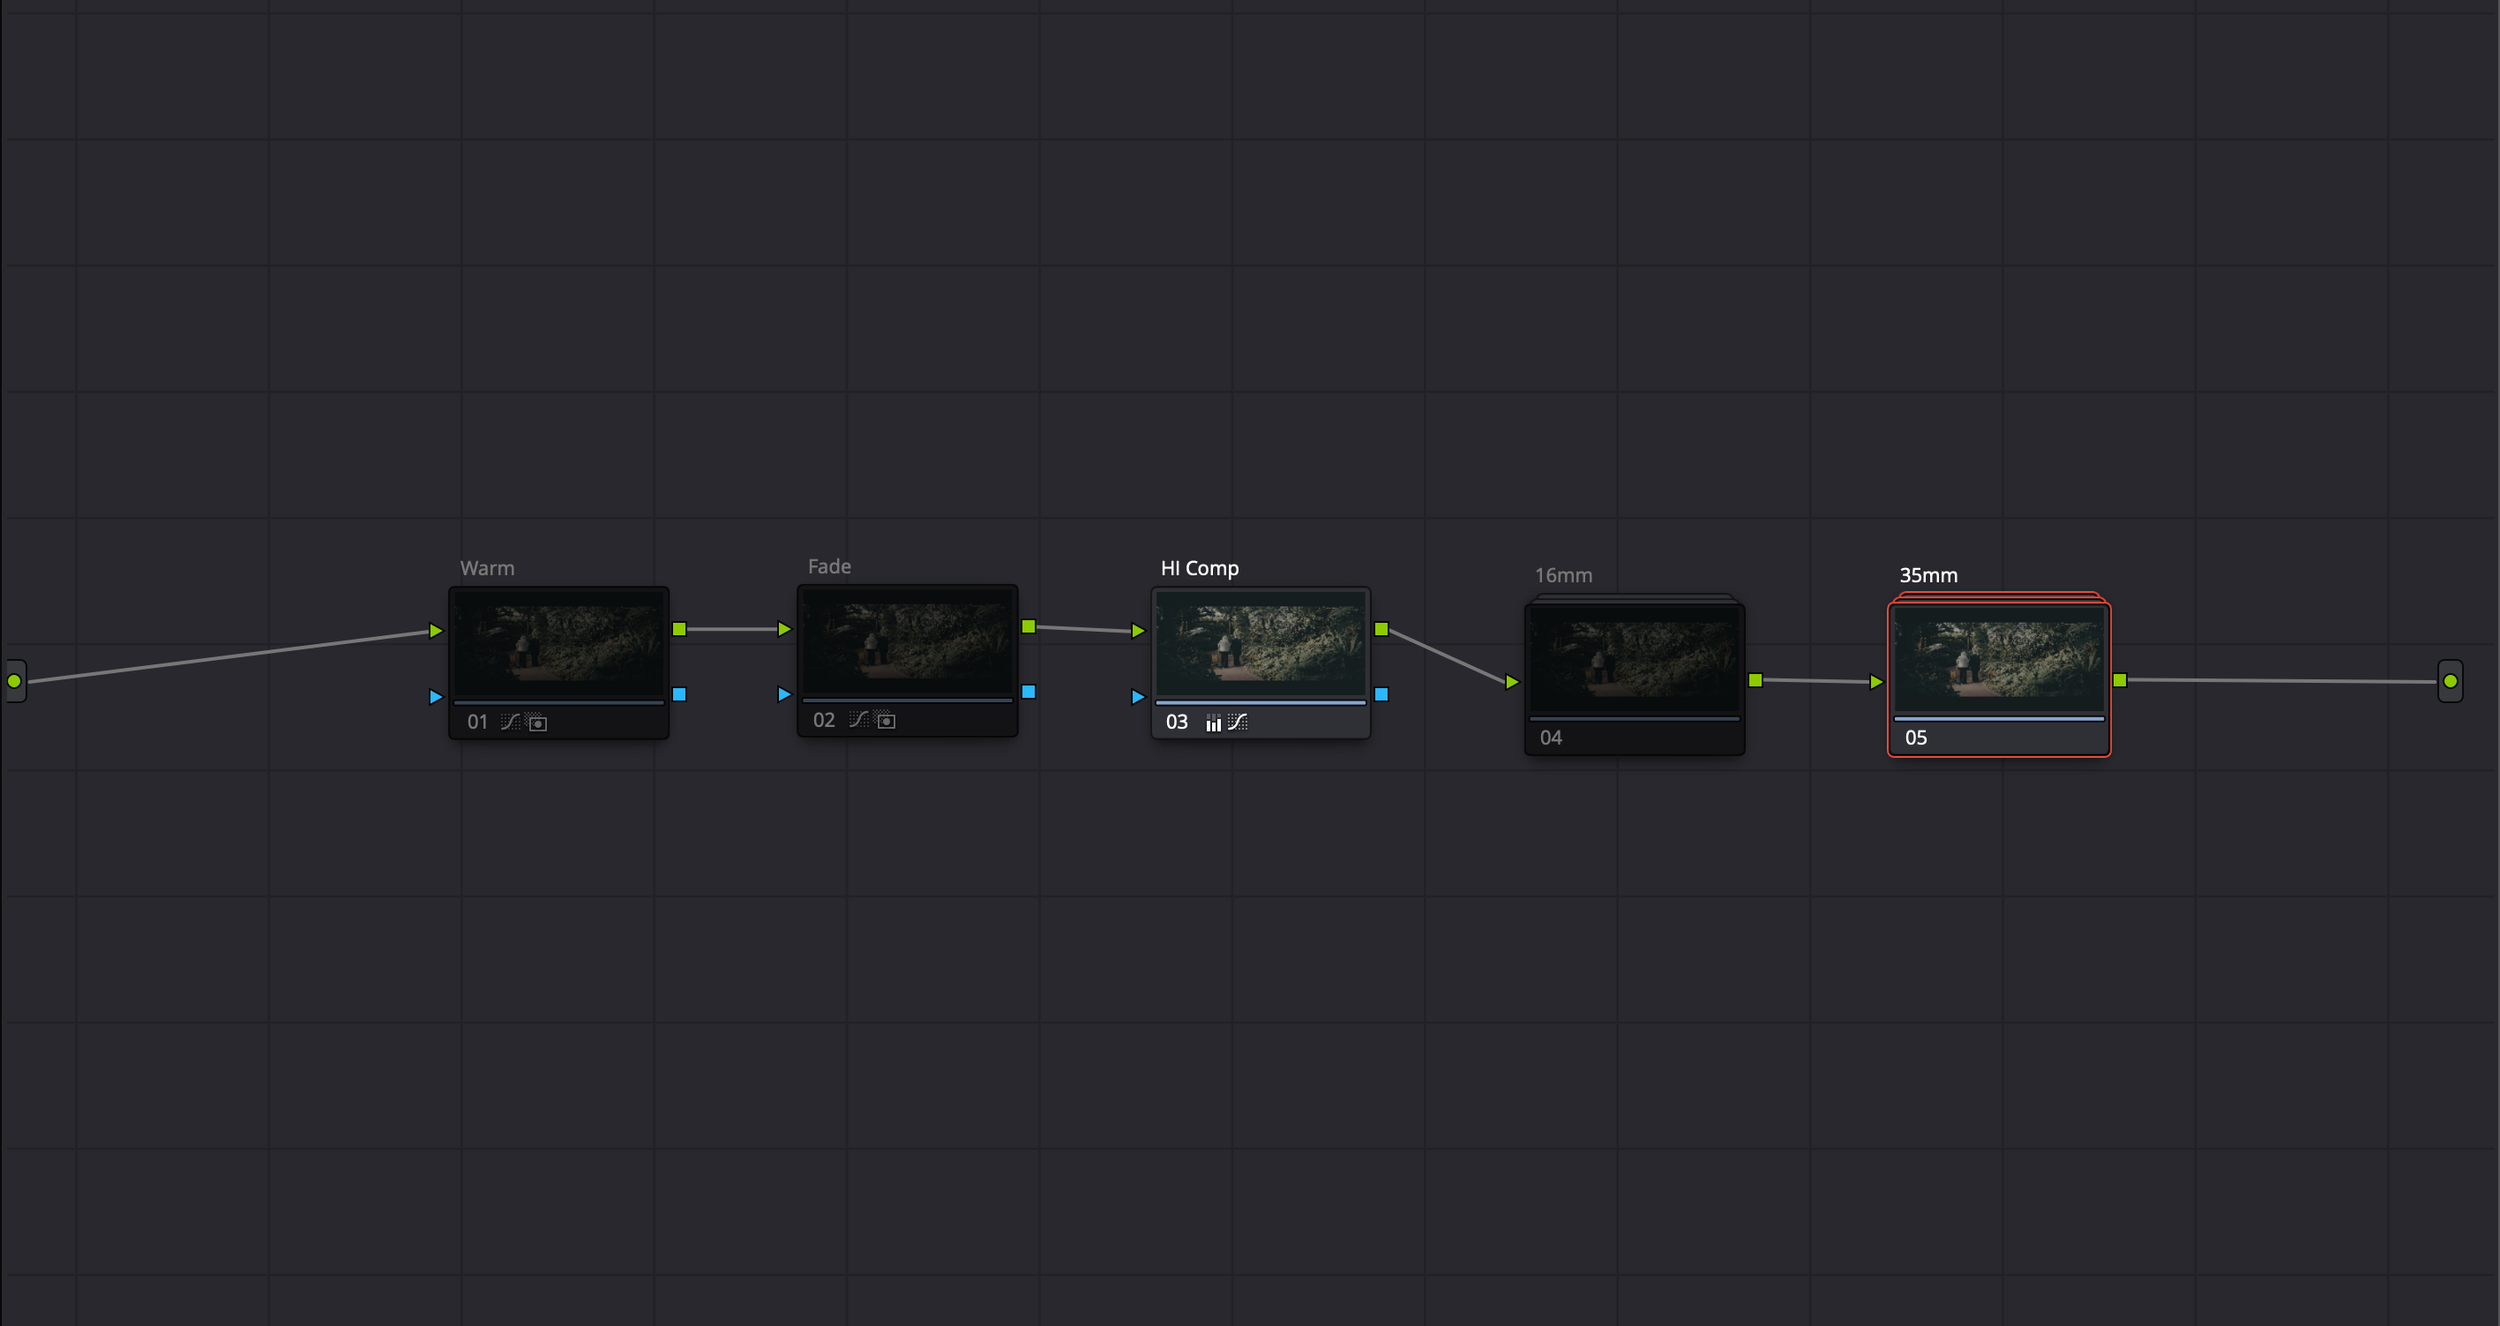
Task: Select the 16mm compound node thumbnail
Action: coord(1634,662)
